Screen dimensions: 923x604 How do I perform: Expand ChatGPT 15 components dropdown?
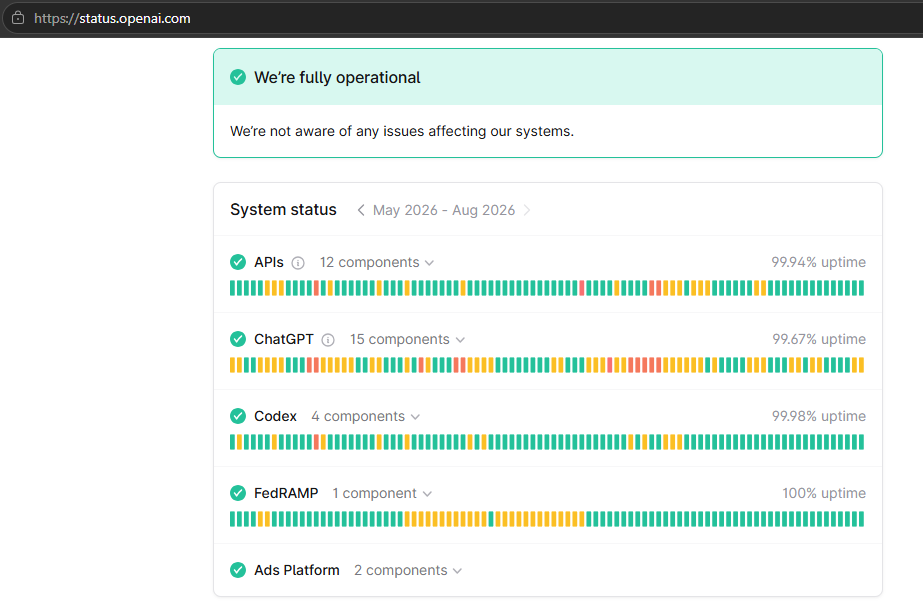click(x=407, y=340)
